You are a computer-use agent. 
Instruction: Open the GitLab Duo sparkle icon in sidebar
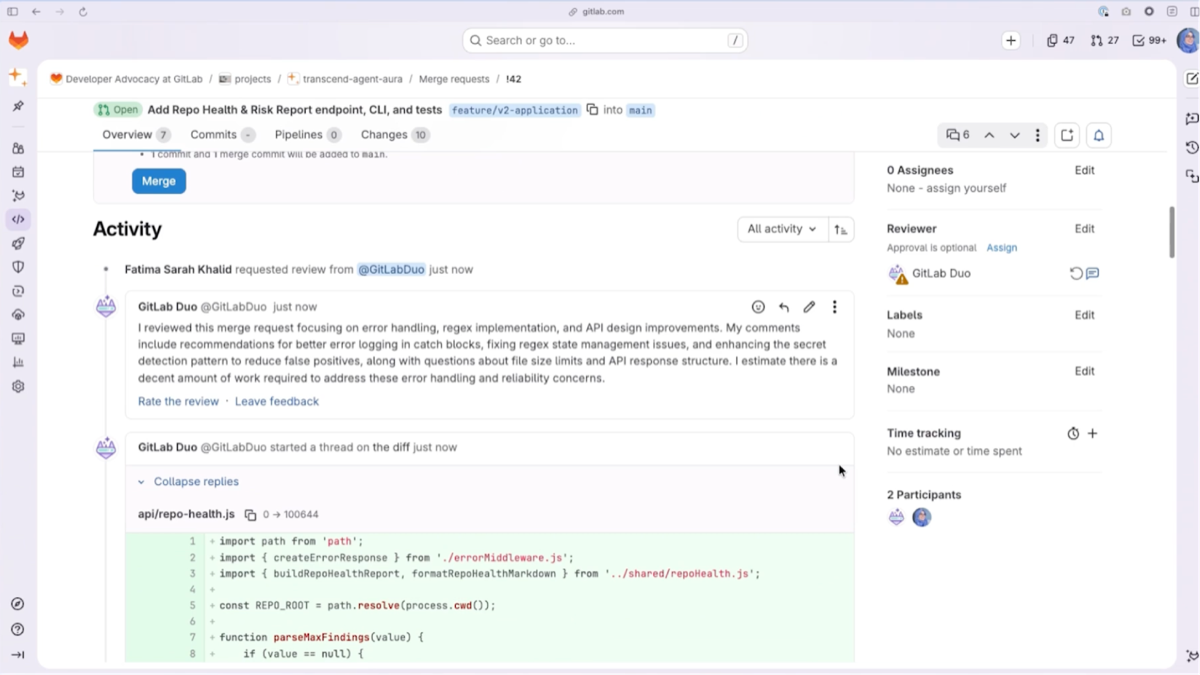[17, 76]
